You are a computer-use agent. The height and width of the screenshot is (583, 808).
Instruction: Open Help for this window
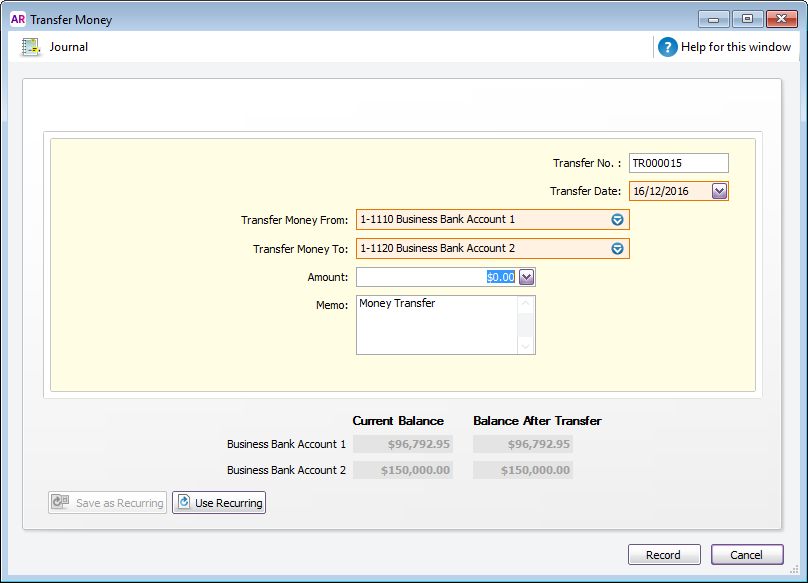coord(735,47)
